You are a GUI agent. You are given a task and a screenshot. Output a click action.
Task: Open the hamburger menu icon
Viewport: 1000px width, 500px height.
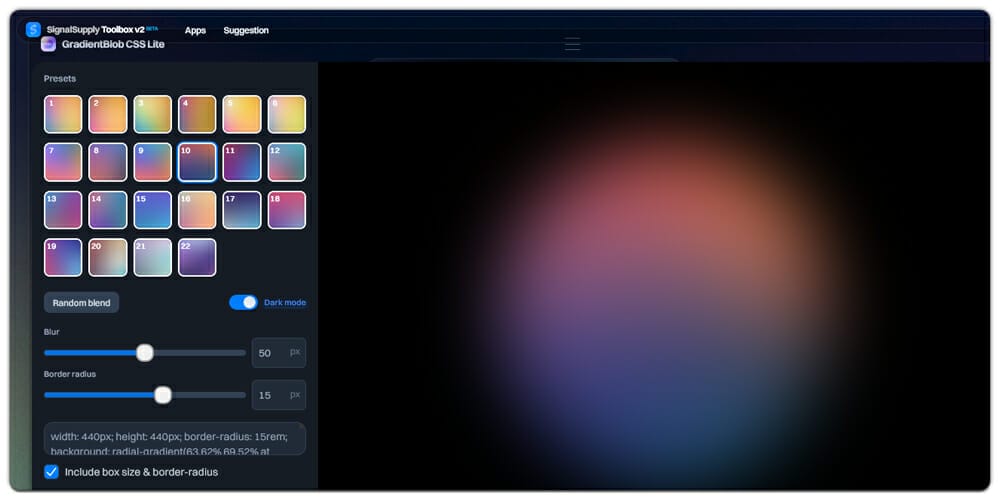click(x=572, y=44)
